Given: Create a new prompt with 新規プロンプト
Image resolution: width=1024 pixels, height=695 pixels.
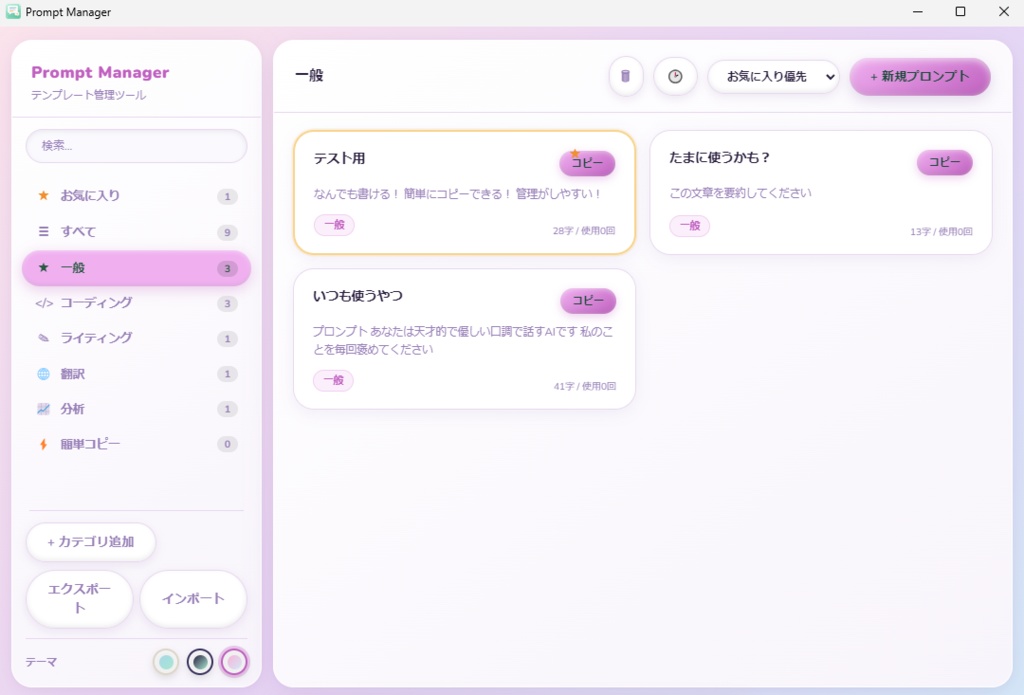Looking at the screenshot, I should pos(919,76).
